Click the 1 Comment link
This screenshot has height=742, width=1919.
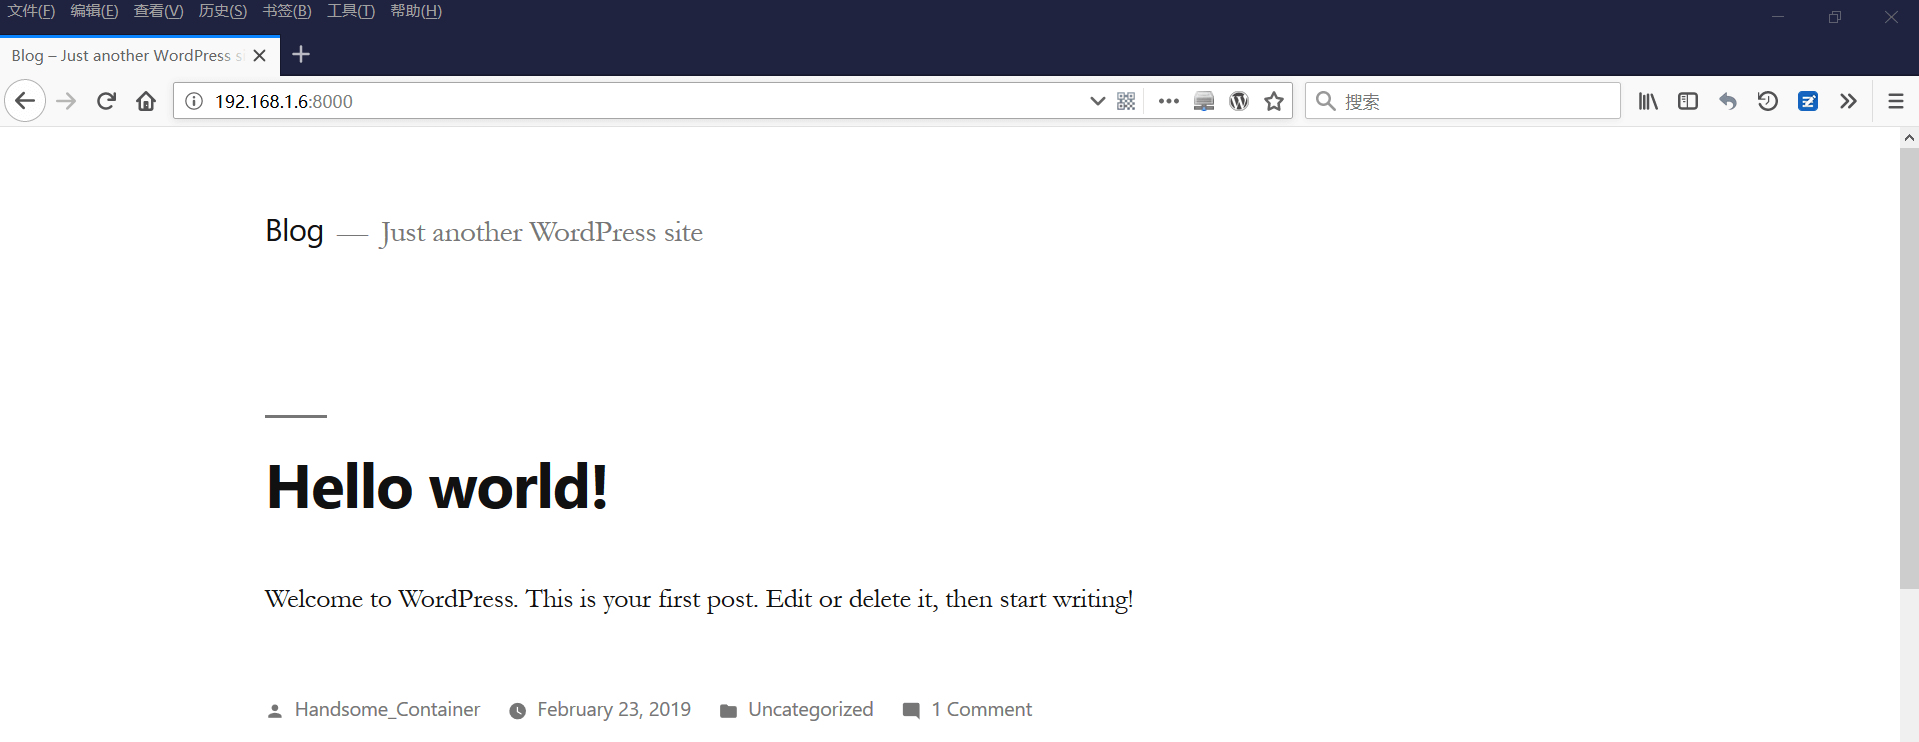coord(981,709)
